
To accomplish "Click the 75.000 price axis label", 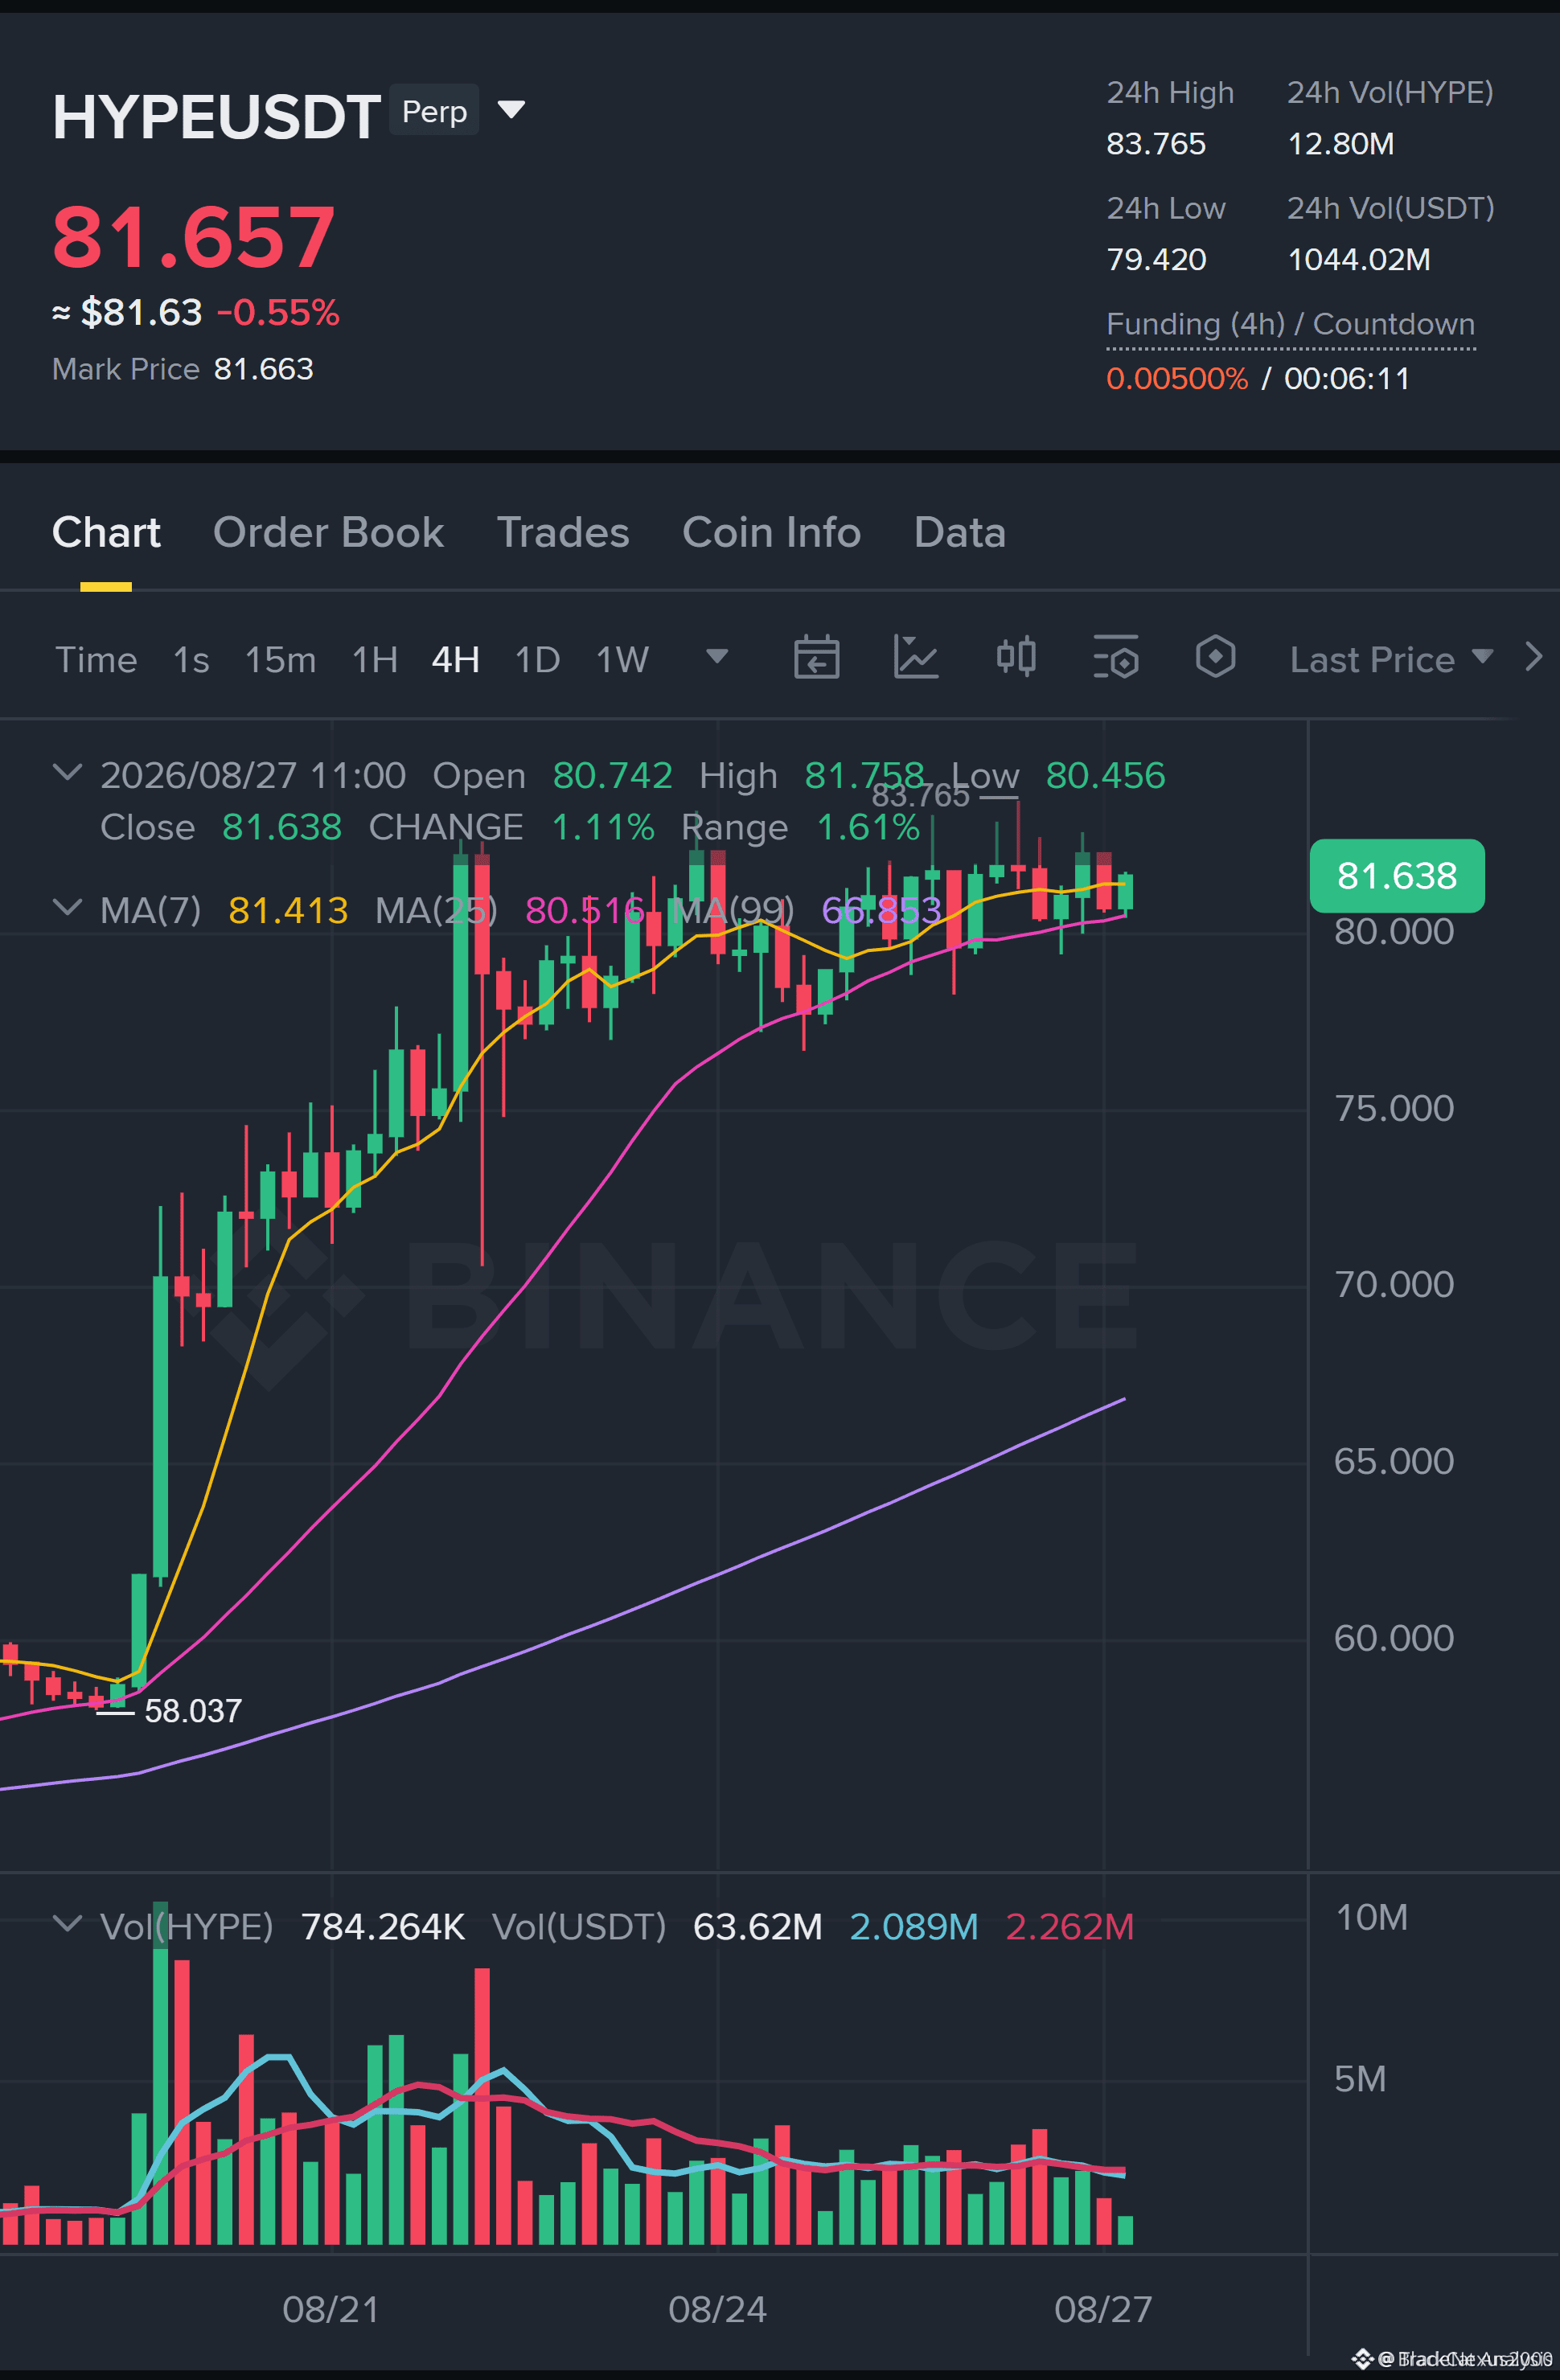I will tap(1393, 1108).
